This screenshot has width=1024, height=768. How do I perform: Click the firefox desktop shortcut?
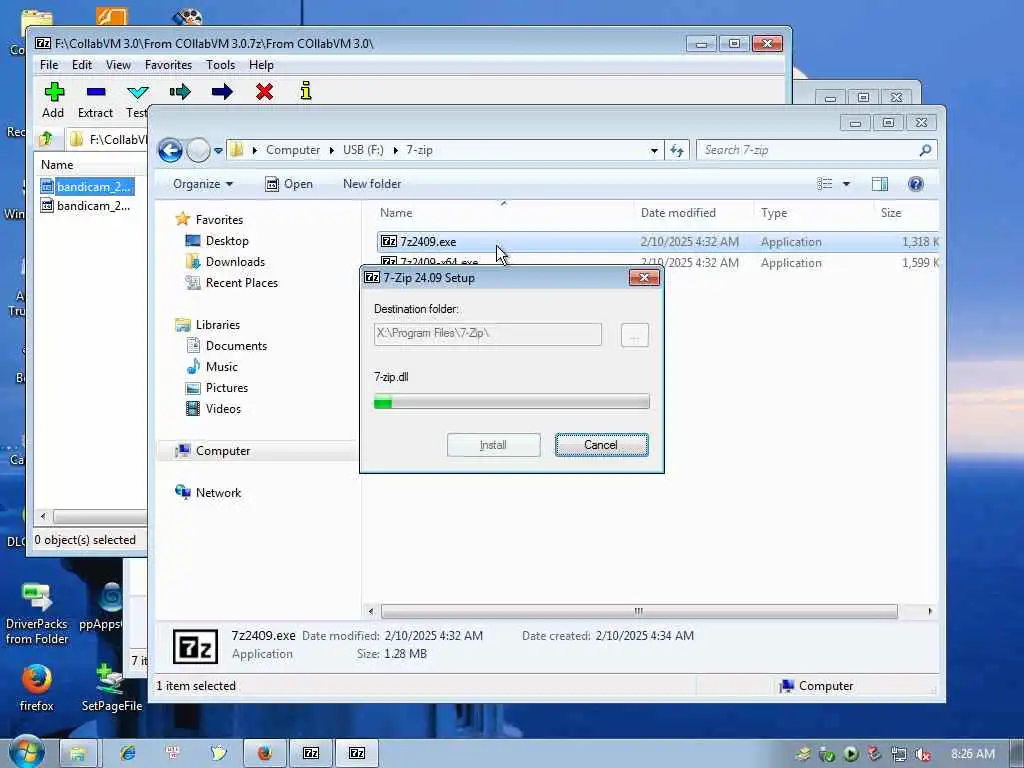[x=37, y=688]
